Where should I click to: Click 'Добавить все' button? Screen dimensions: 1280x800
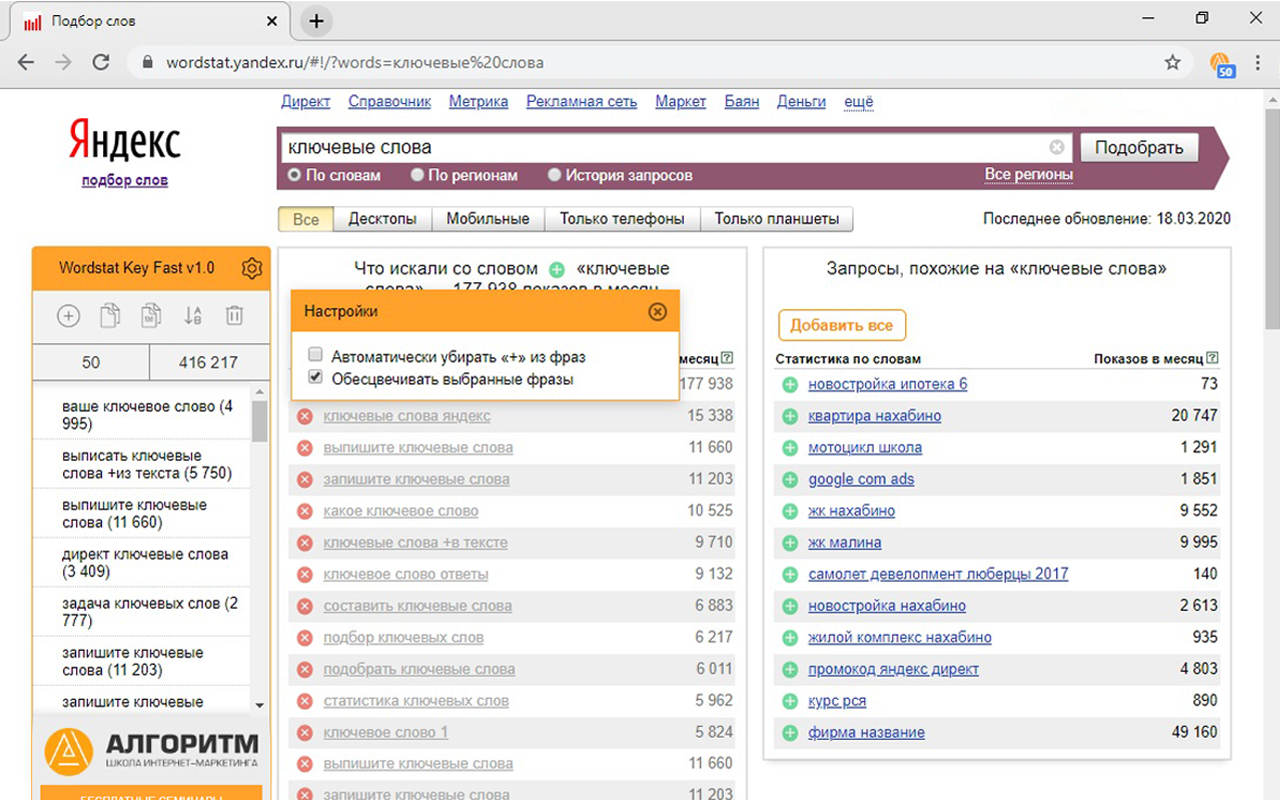pos(842,325)
